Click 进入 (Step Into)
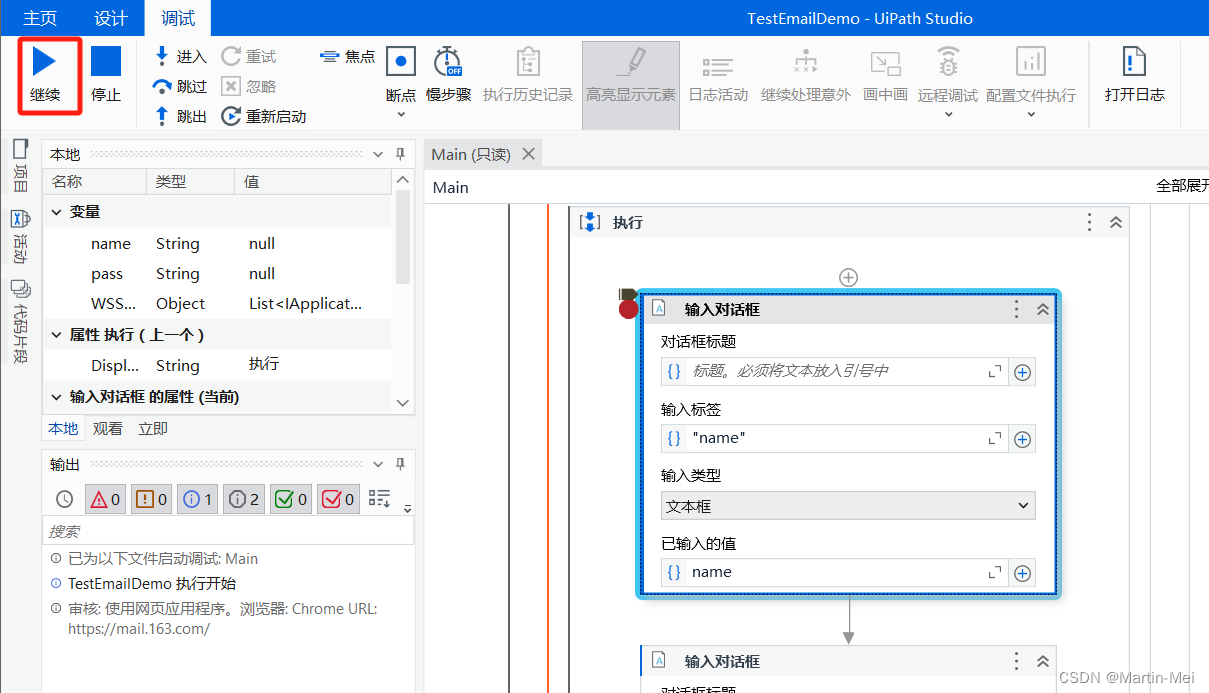The image size is (1209, 693). coord(180,57)
